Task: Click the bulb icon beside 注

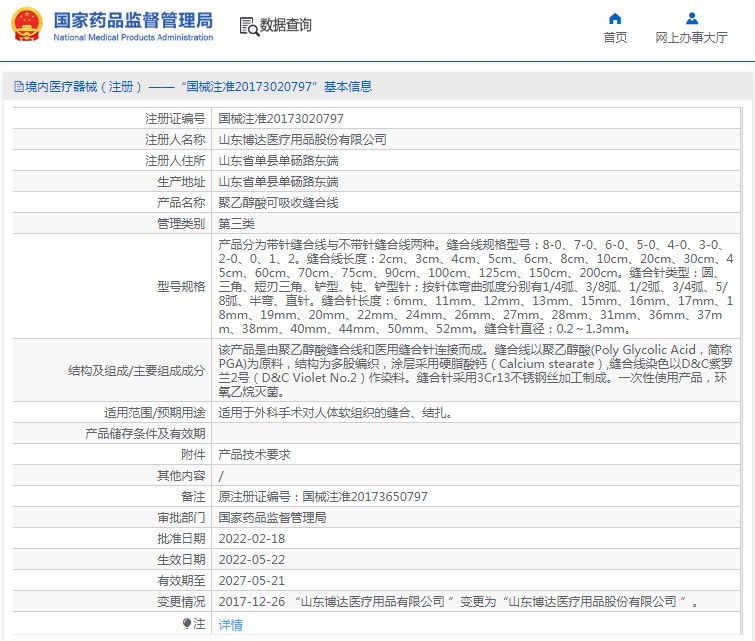Action: tap(186, 623)
